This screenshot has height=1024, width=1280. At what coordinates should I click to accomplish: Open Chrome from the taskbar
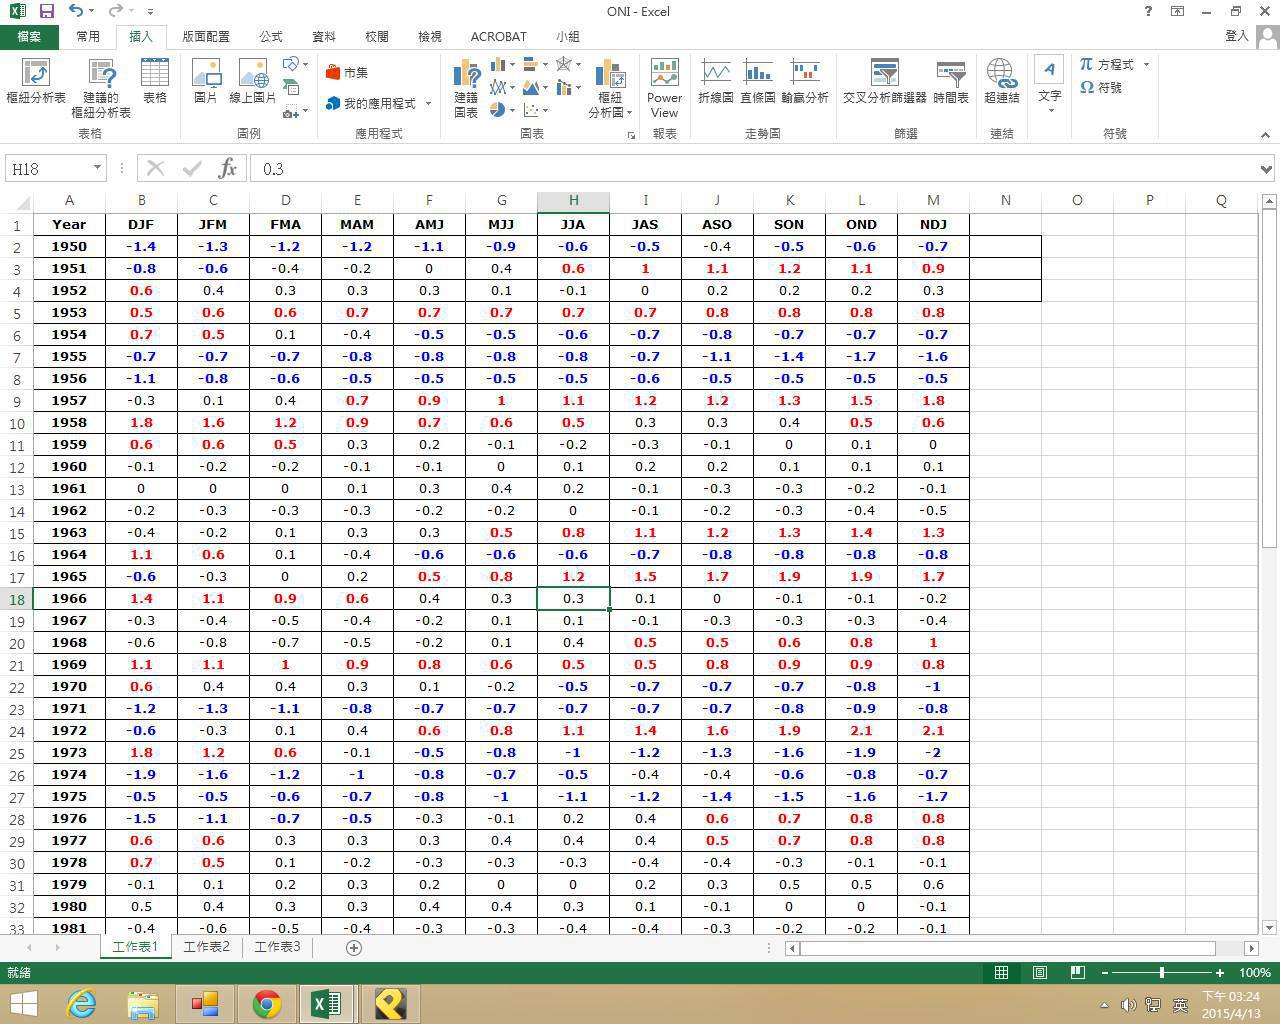point(266,1003)
